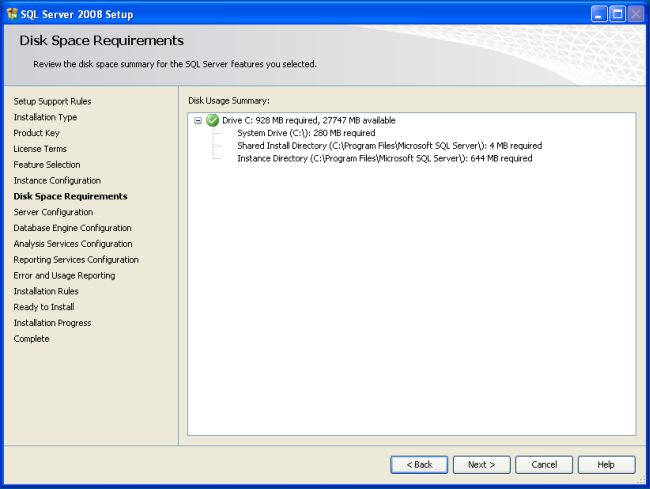Select Analysis Services Configuration step
Viewport: 650px width, 489px height.
pos(73,244)
